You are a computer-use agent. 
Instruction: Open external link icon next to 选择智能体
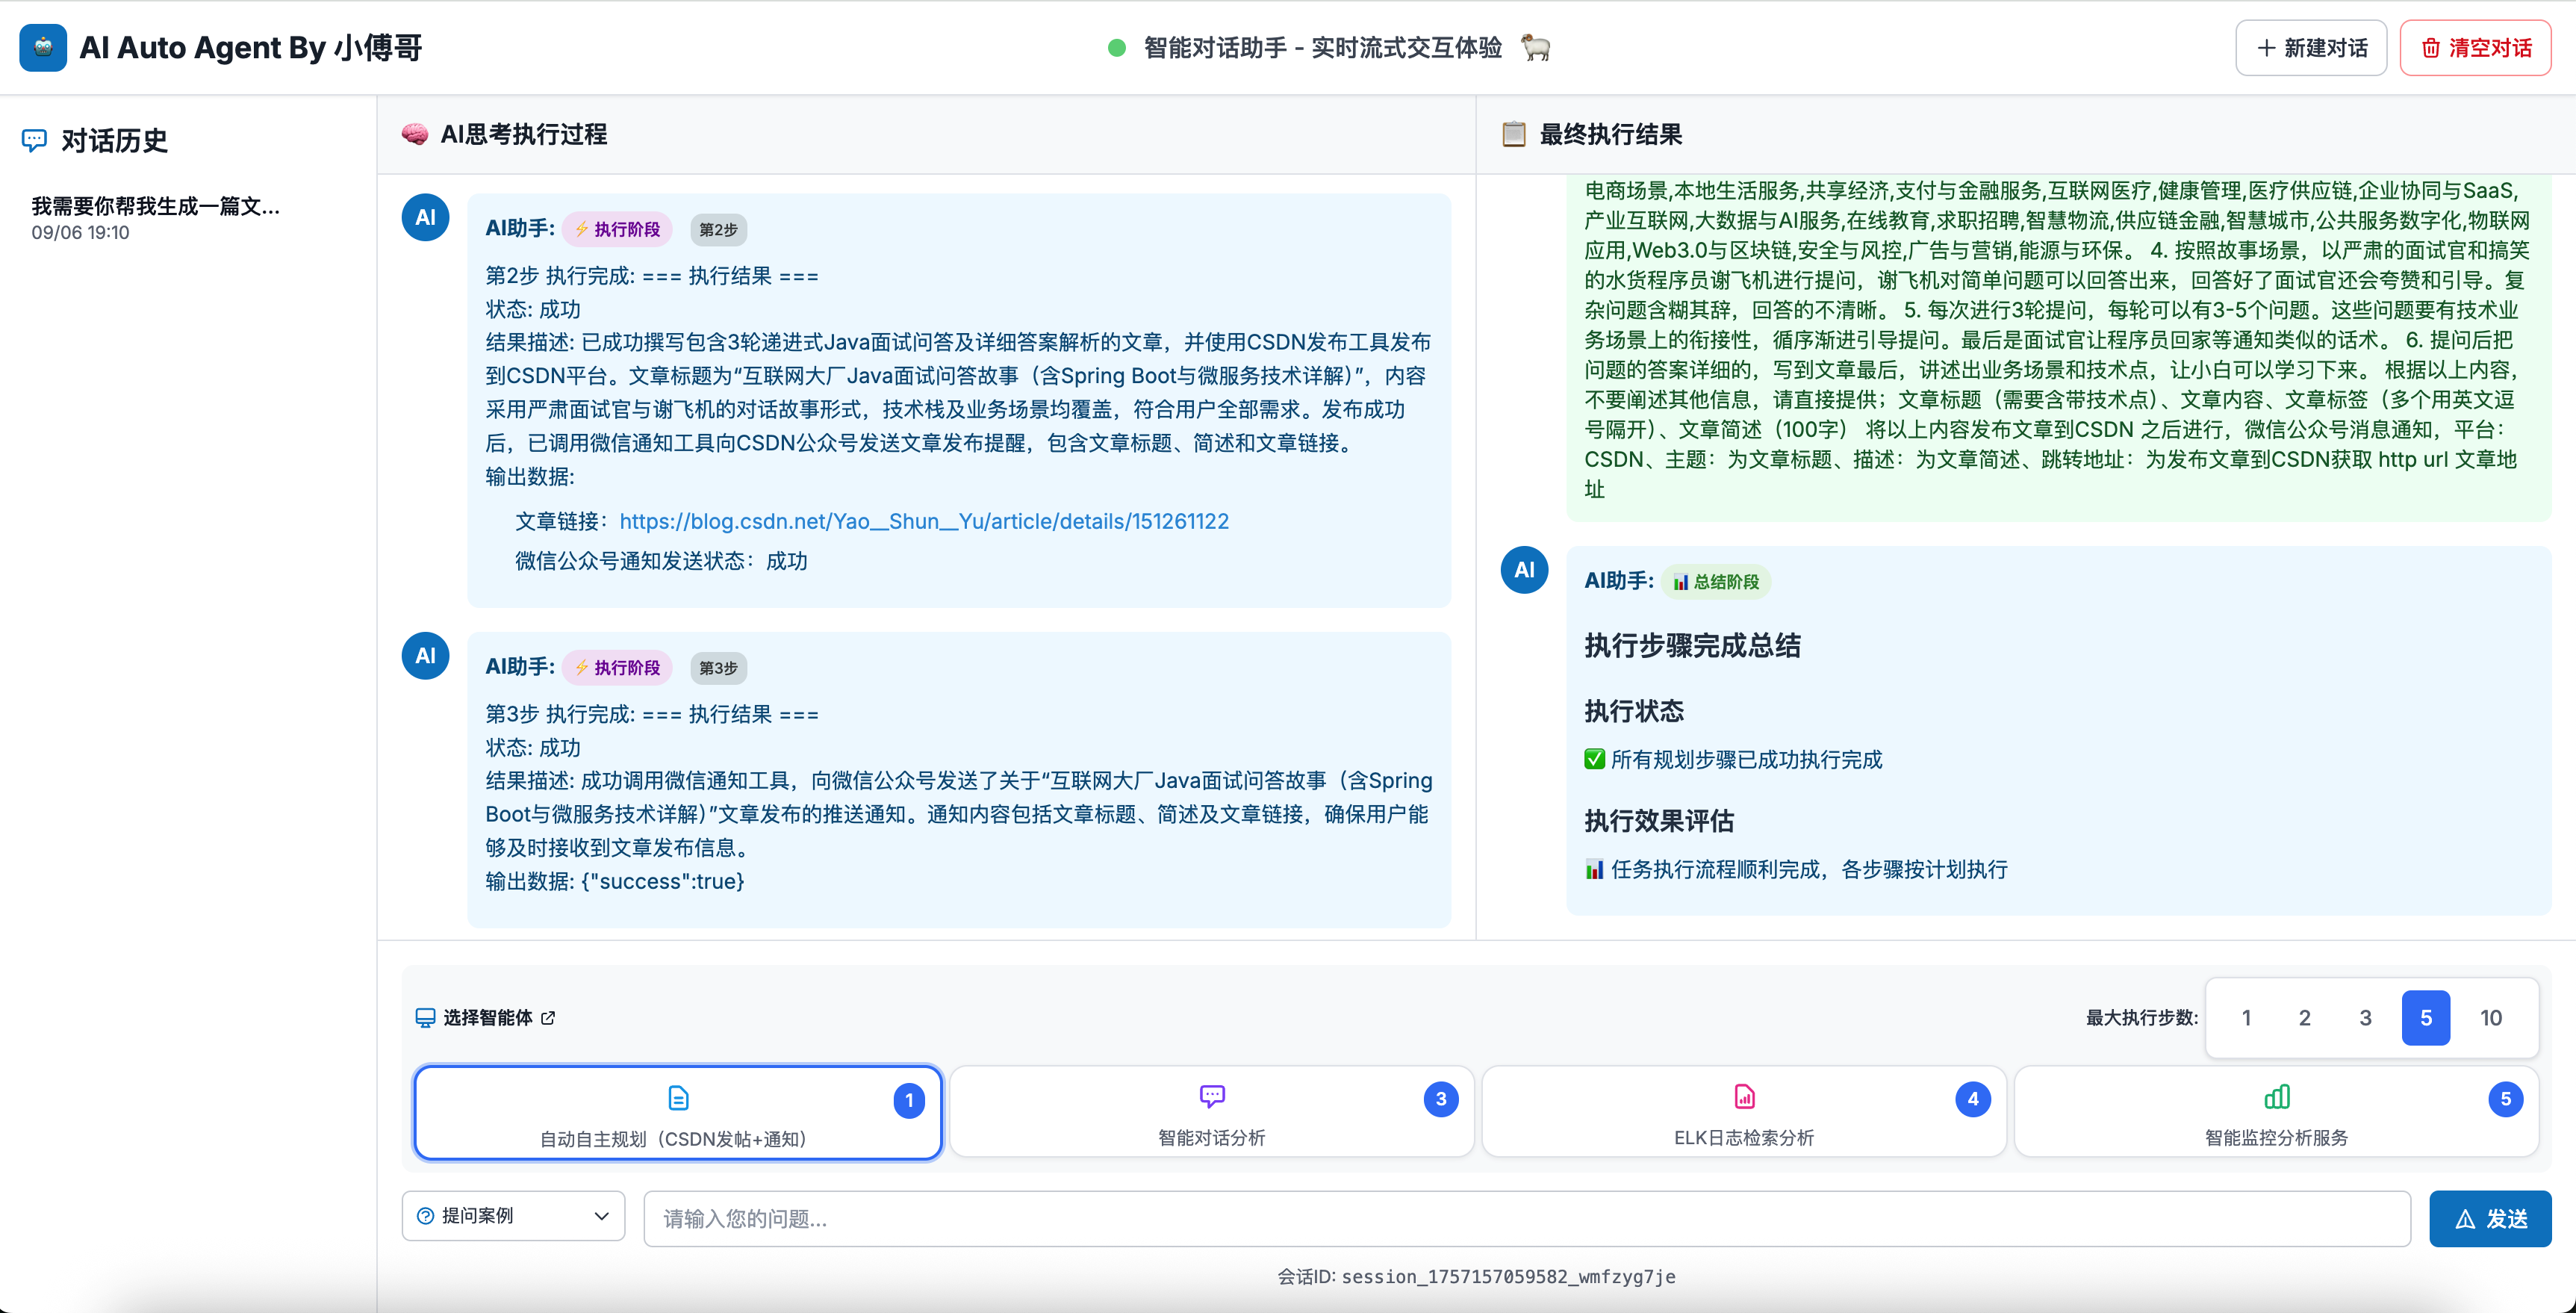(548, 1018)
